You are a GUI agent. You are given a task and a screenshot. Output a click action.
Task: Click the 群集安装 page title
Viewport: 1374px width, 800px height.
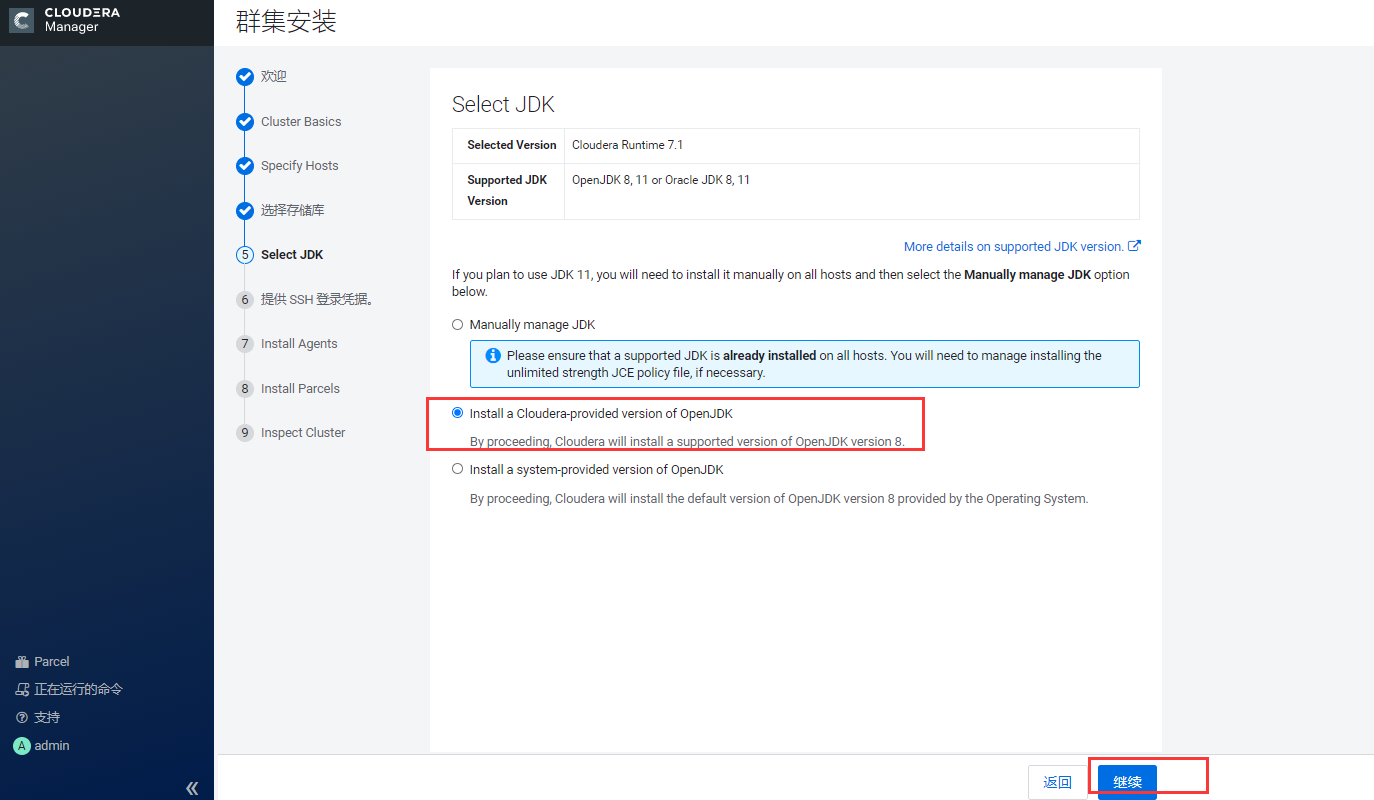coord(286,22)
